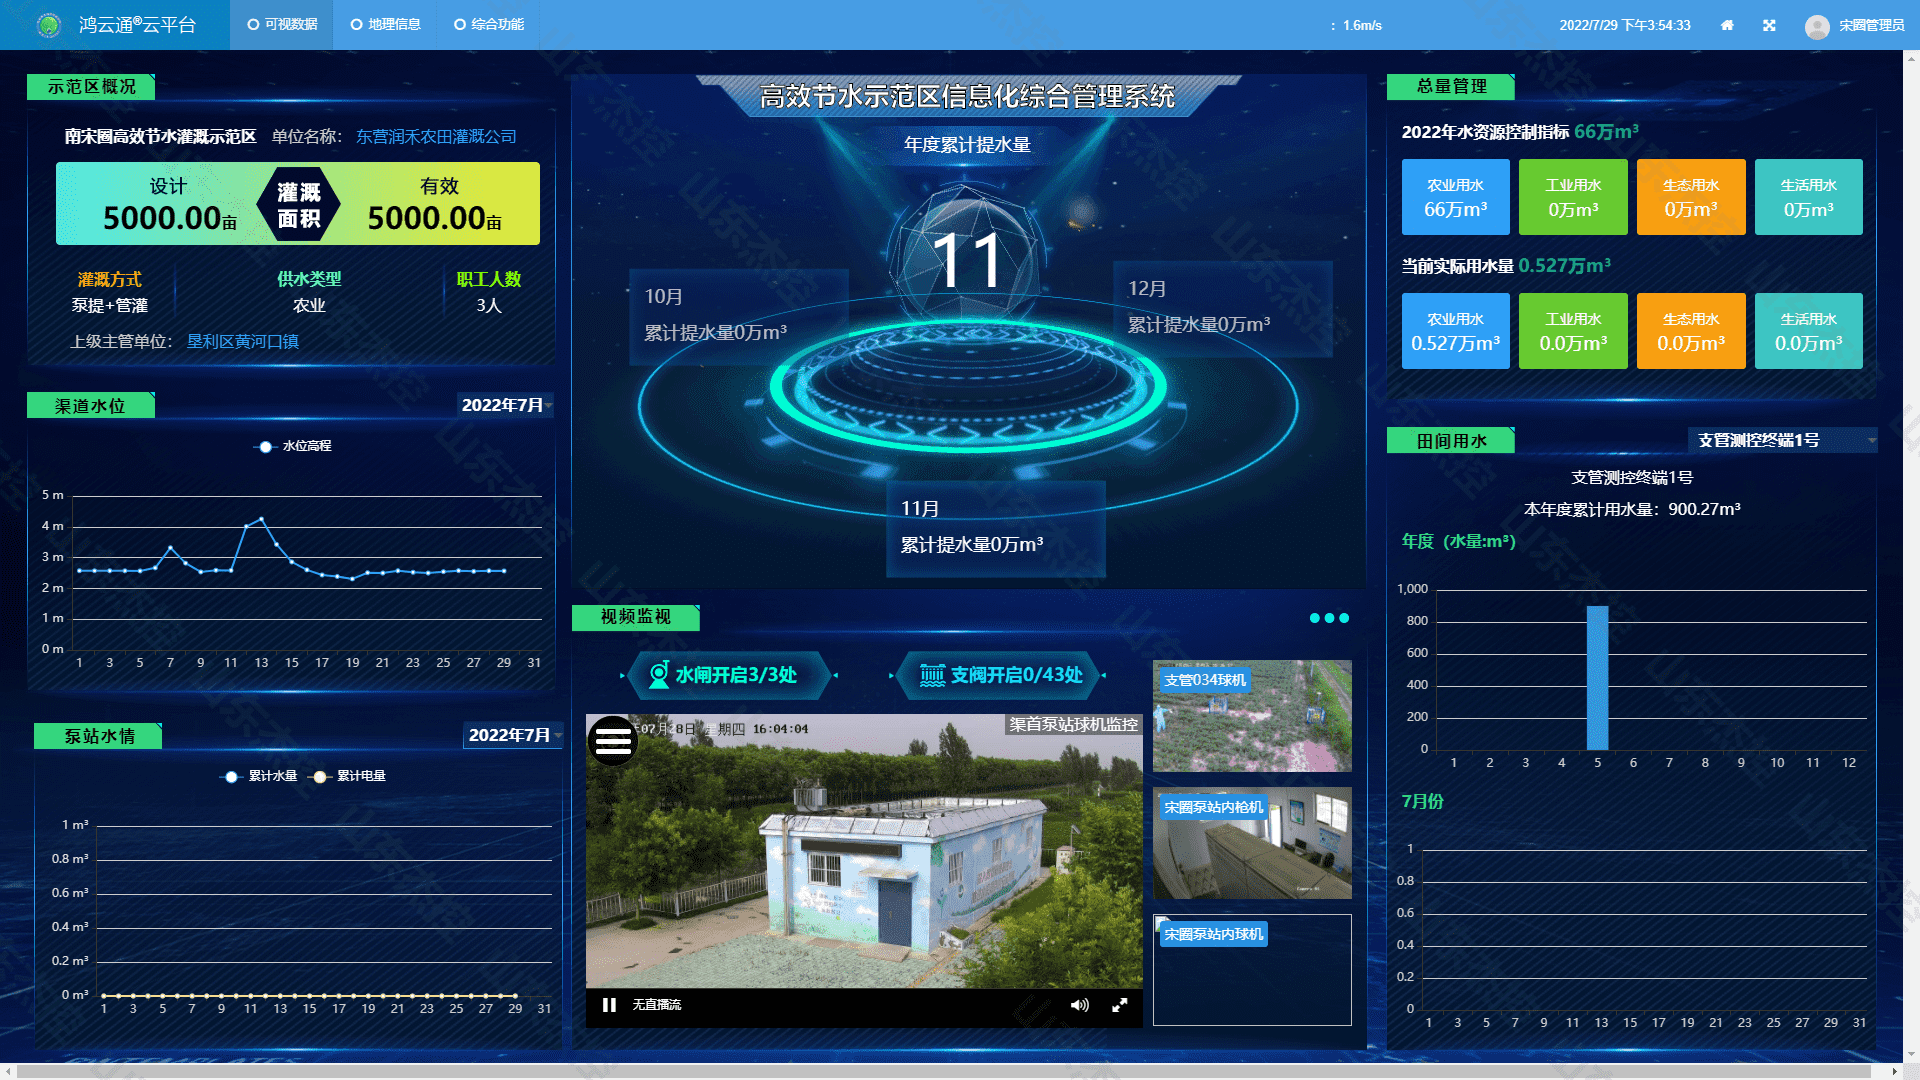
Task: Click 田间用水 panel header
Action: [x=1451, y=441]
